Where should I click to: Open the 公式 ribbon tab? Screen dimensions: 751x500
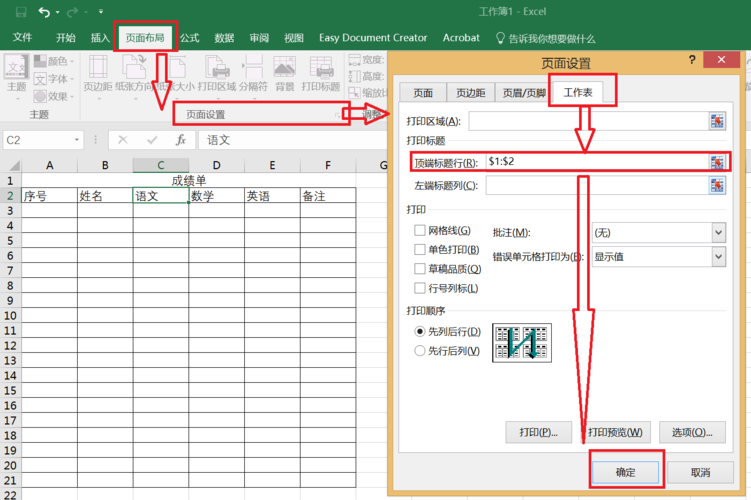[x=190, y=38]
